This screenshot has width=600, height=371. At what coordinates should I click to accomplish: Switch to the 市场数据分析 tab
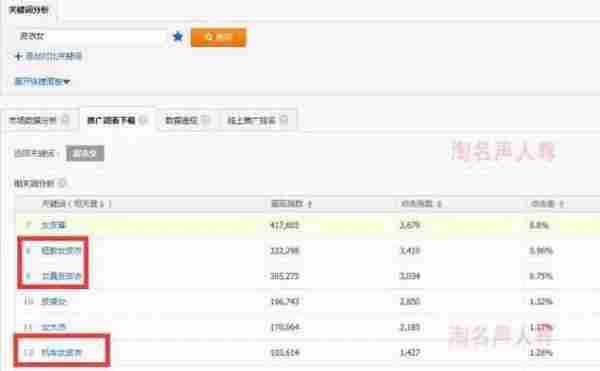tap(33, 120)
